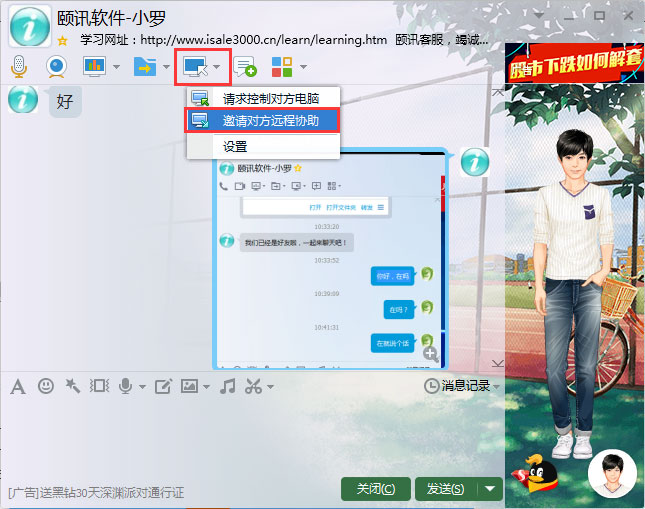Click the sender avatar beside 好 message

(23, 100)
